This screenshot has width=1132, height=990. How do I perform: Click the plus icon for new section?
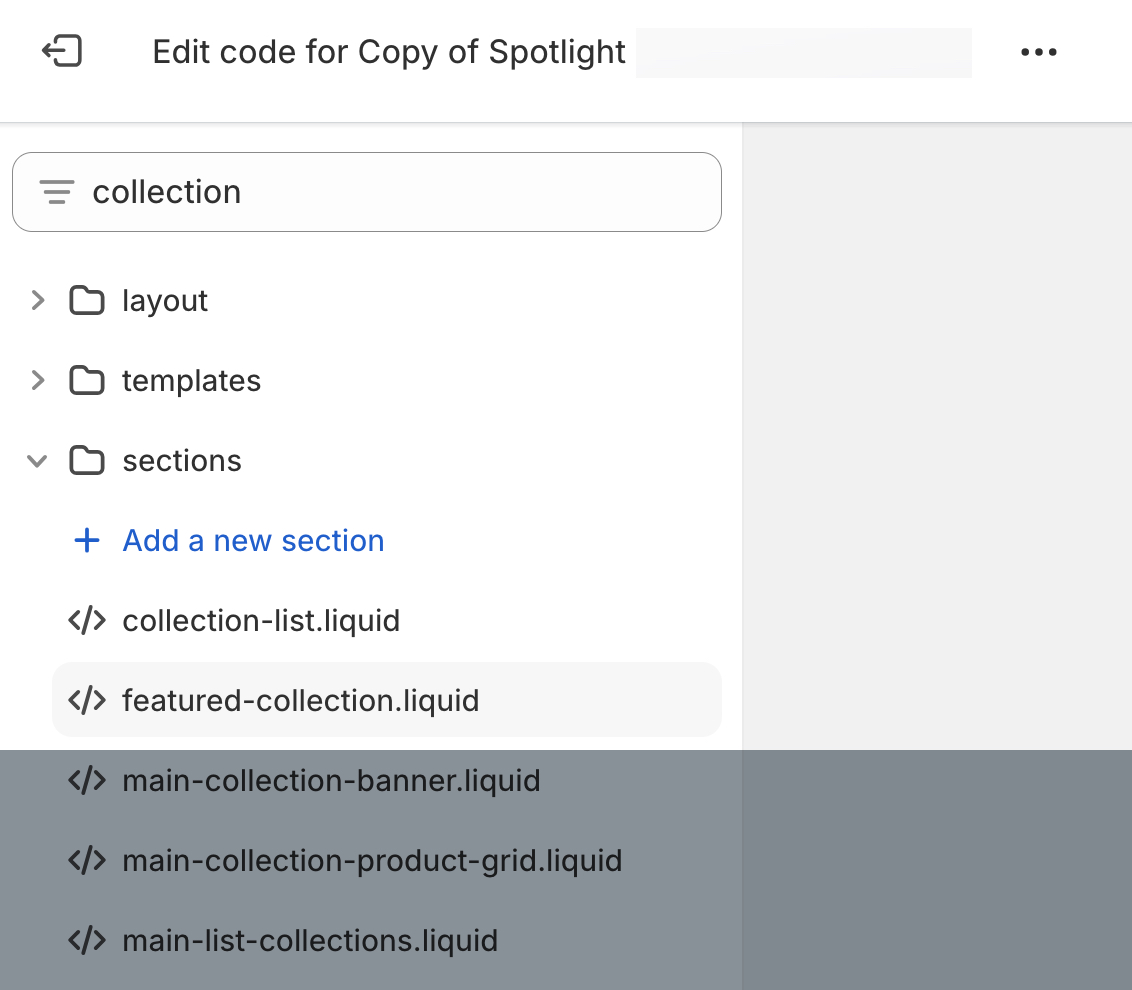pyautogui.click(x=87, y=540)
